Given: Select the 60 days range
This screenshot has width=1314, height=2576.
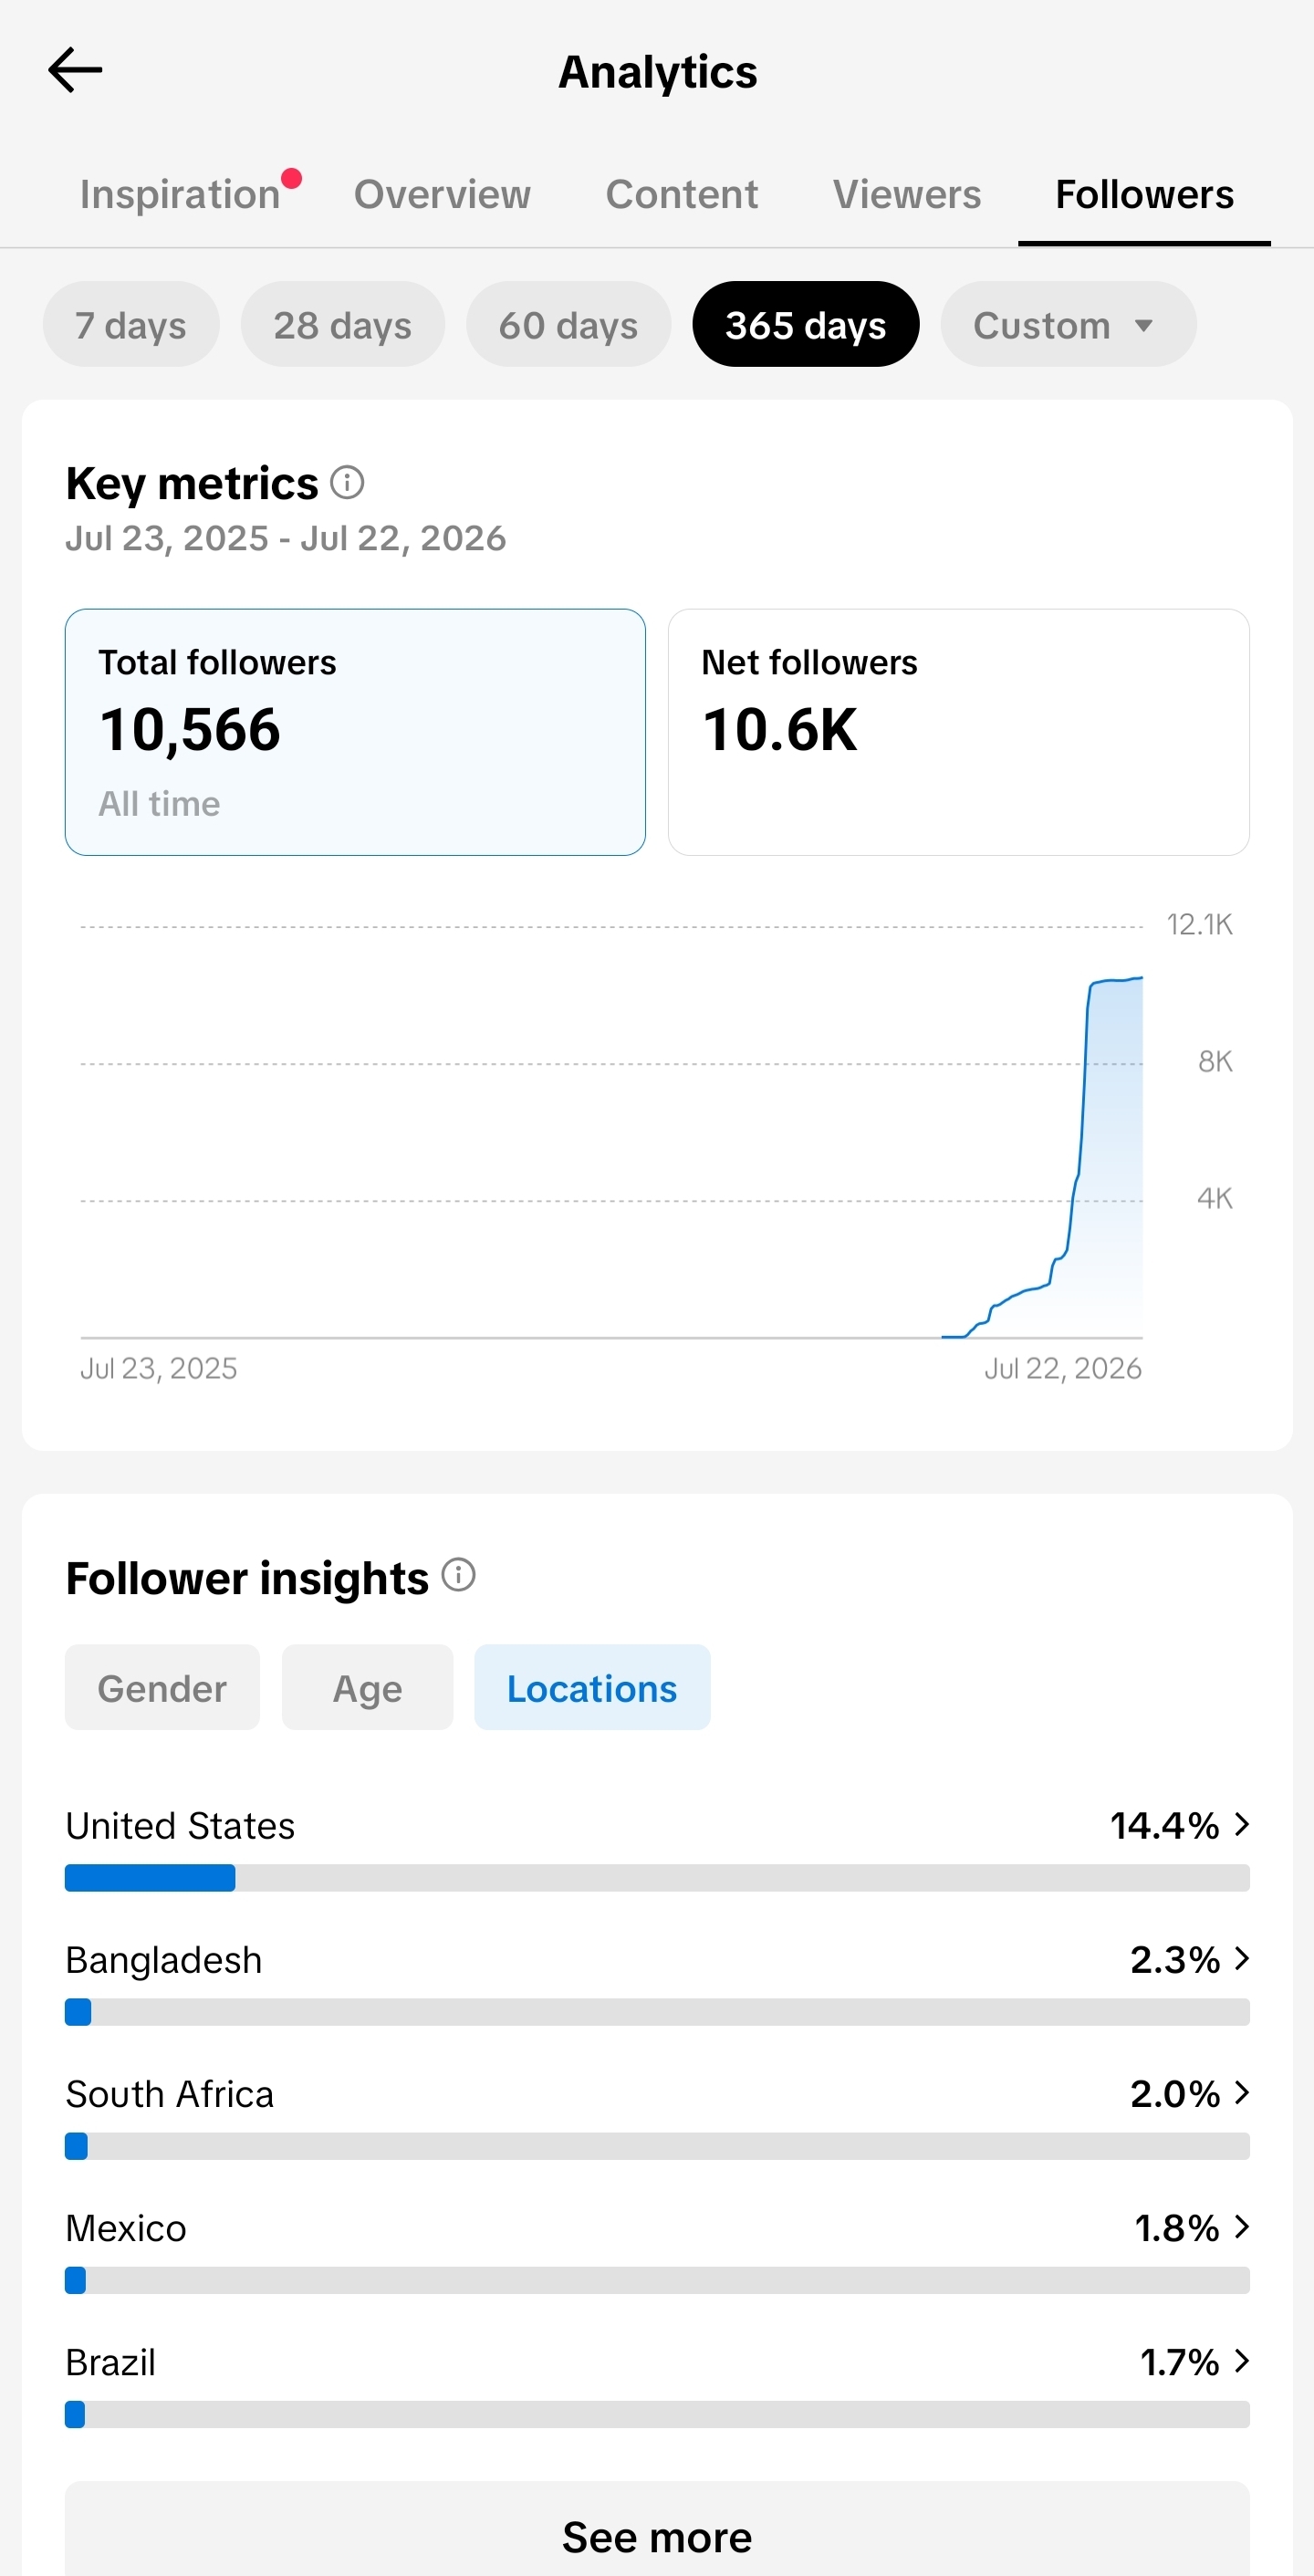Looking at the screenshot, I should point(569,324).
